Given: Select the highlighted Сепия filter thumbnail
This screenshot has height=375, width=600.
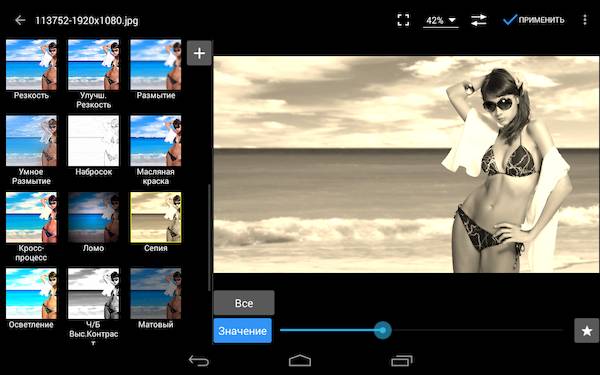Looking at the screenshot, I should pyautogui.click(x=156, y=217).
